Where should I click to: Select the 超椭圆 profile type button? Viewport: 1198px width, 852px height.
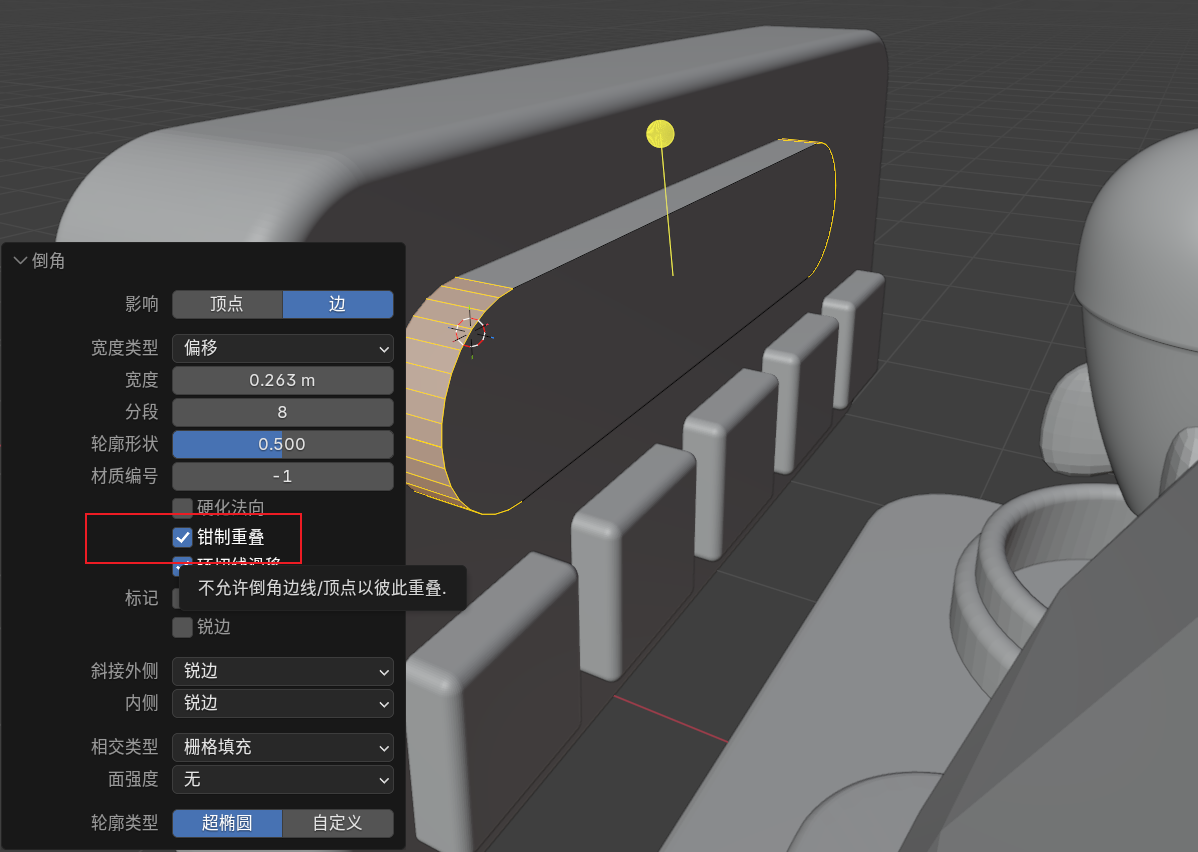pyautogui.click(x=227, y=823)
